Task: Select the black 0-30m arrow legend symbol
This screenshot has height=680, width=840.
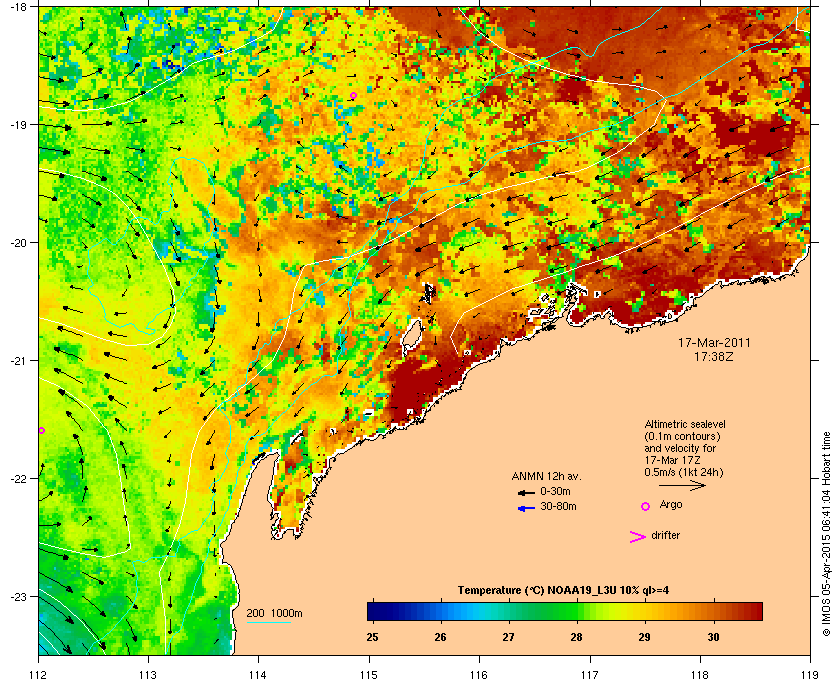Action: click(526, 492)
